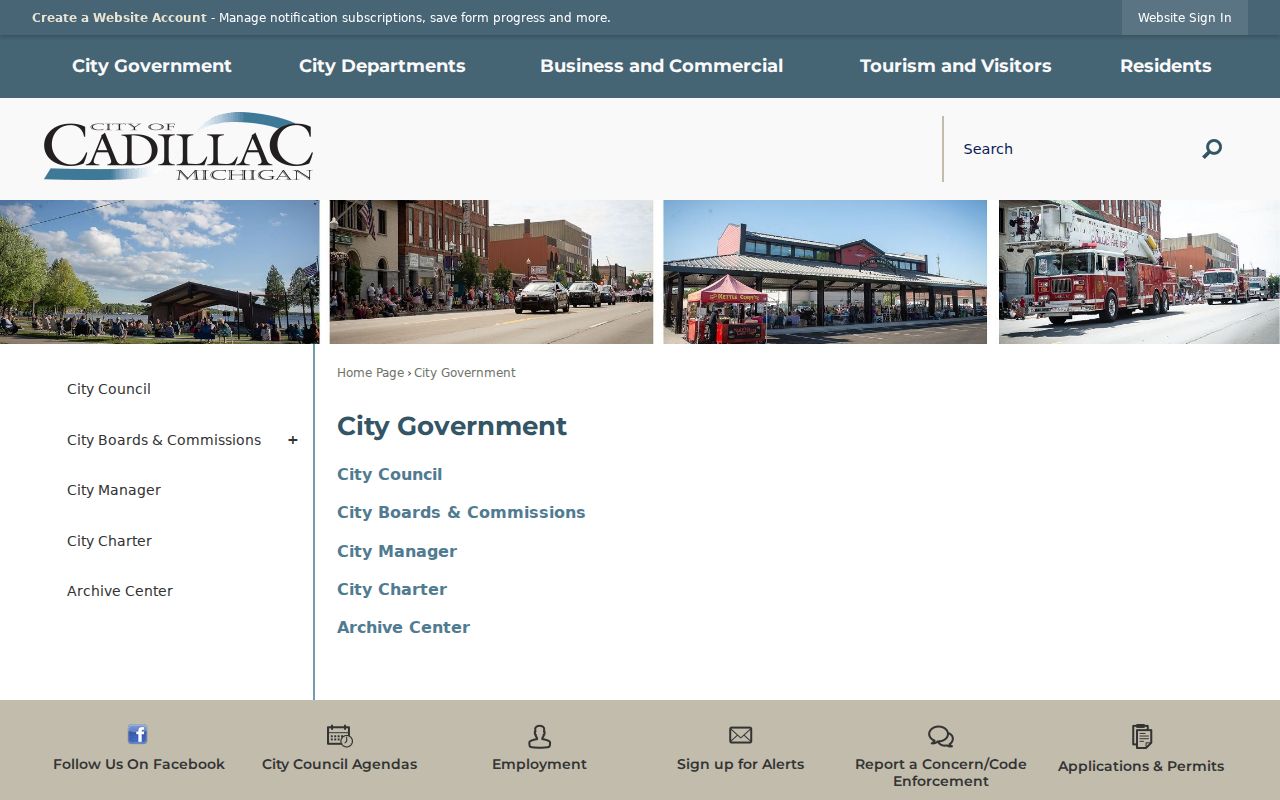Viewport: 1280px width, 800px height.
Task: Open the Facebook icon in footer
Action: click(138, 734)
